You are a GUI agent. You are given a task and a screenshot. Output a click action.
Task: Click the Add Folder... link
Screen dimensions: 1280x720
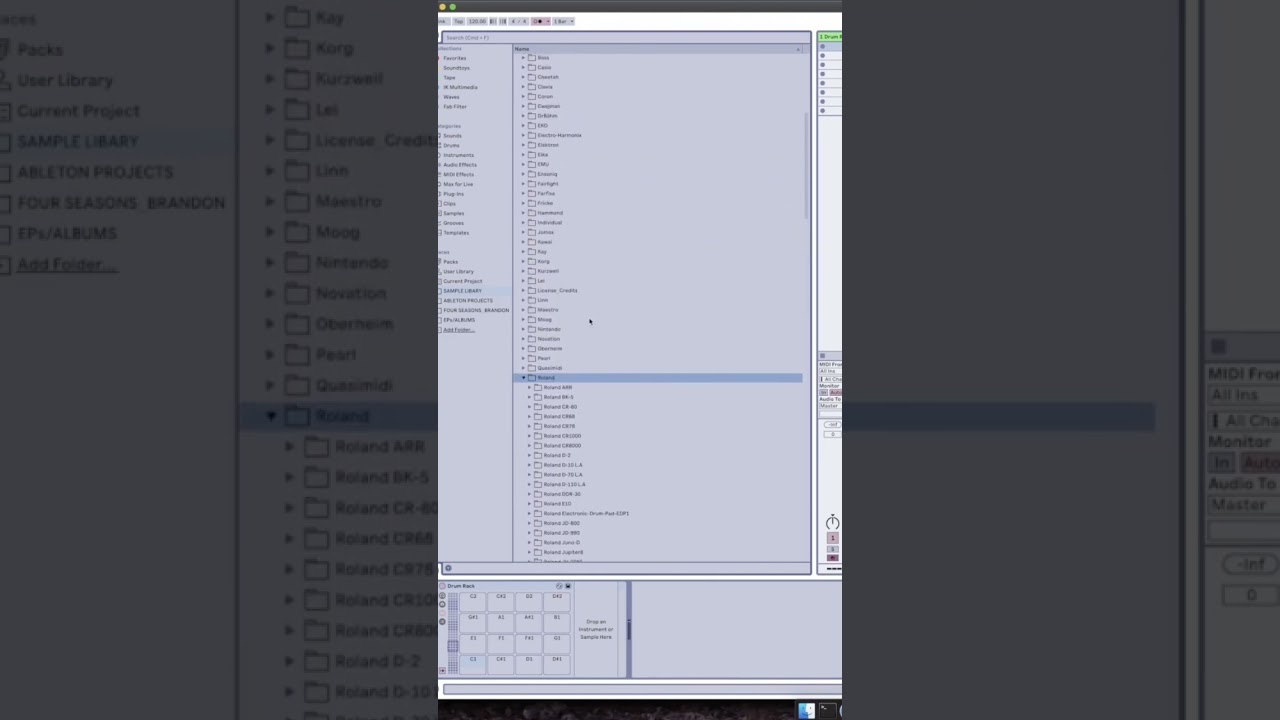tap(458, 330)
